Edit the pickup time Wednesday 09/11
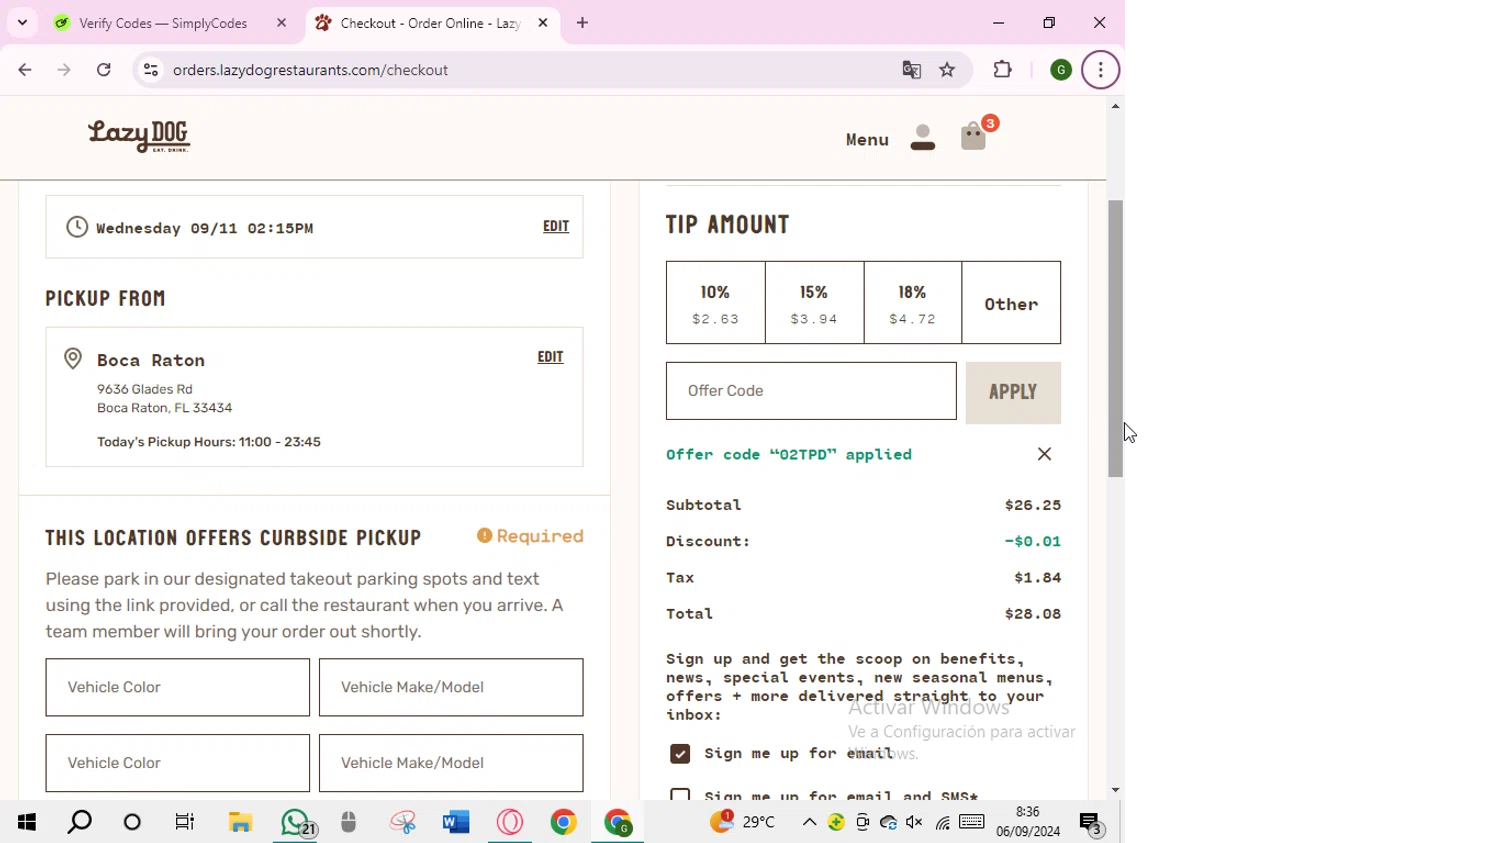The height and width of the screenshot is (843, 1500). pos(556,226)
